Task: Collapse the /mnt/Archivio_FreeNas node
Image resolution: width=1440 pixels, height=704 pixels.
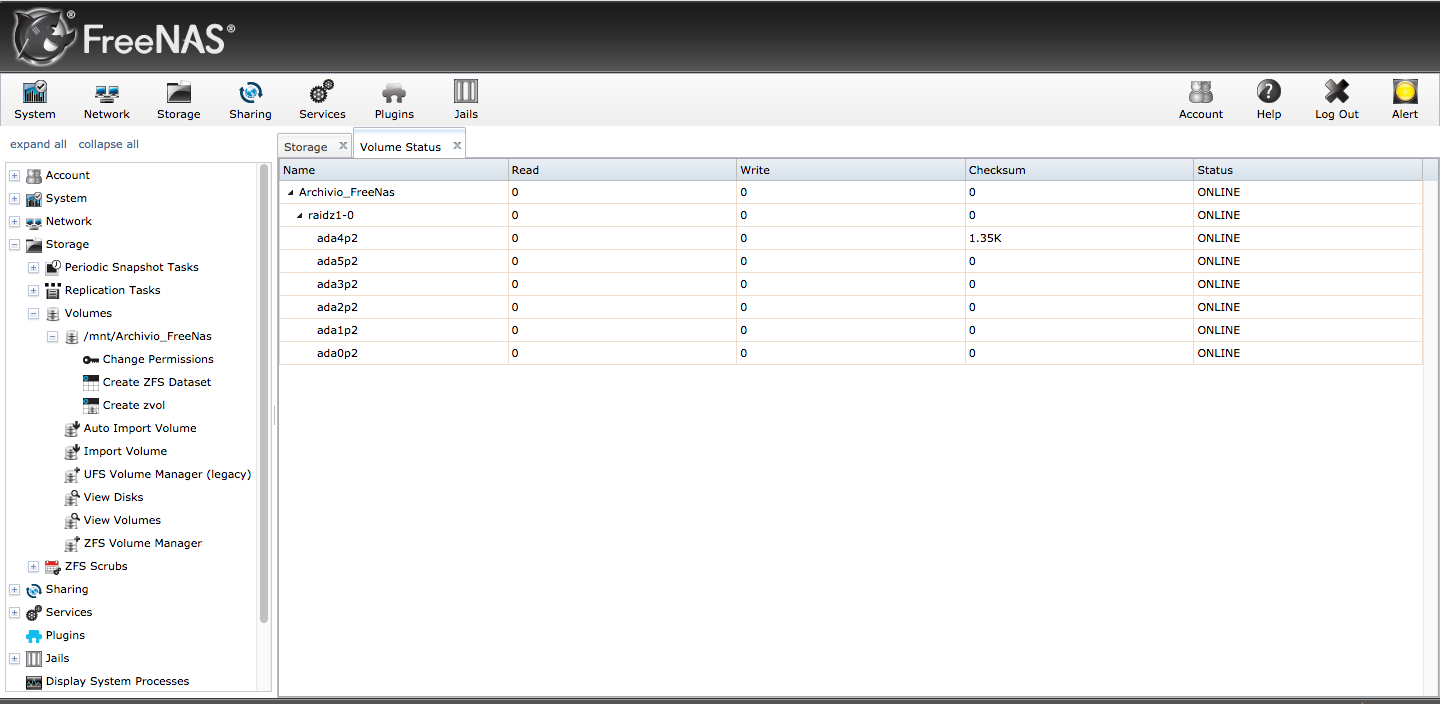Action: [x=52, y=336]
